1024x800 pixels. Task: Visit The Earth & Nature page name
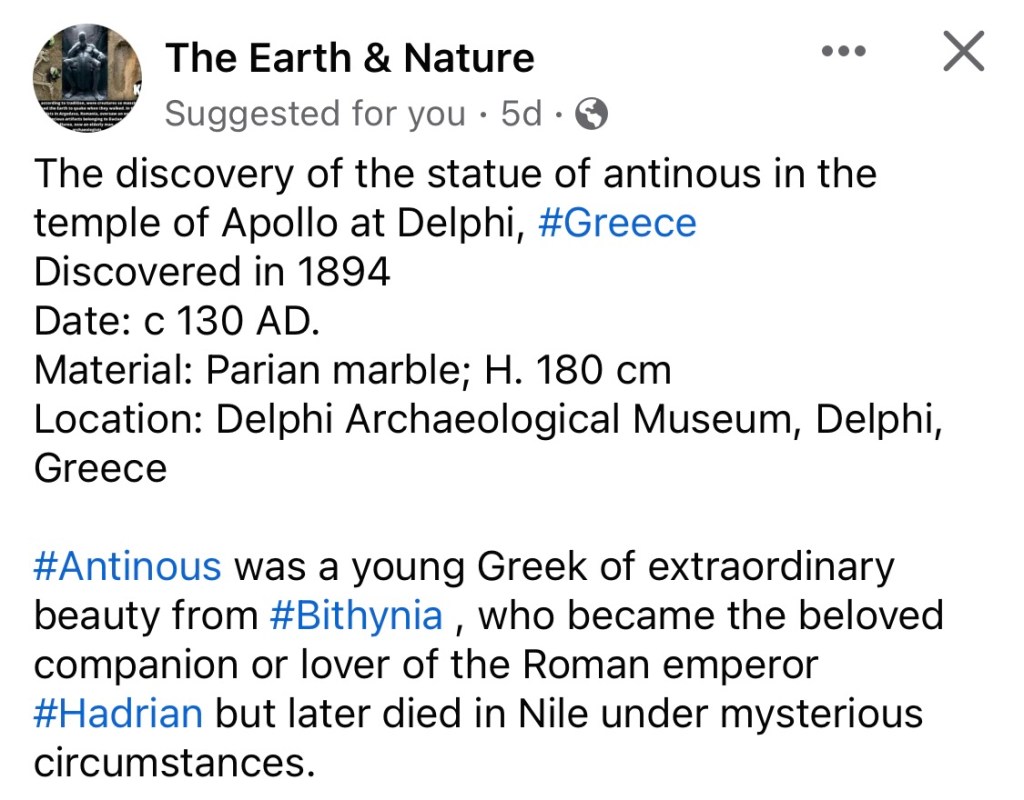coord(350,58)
